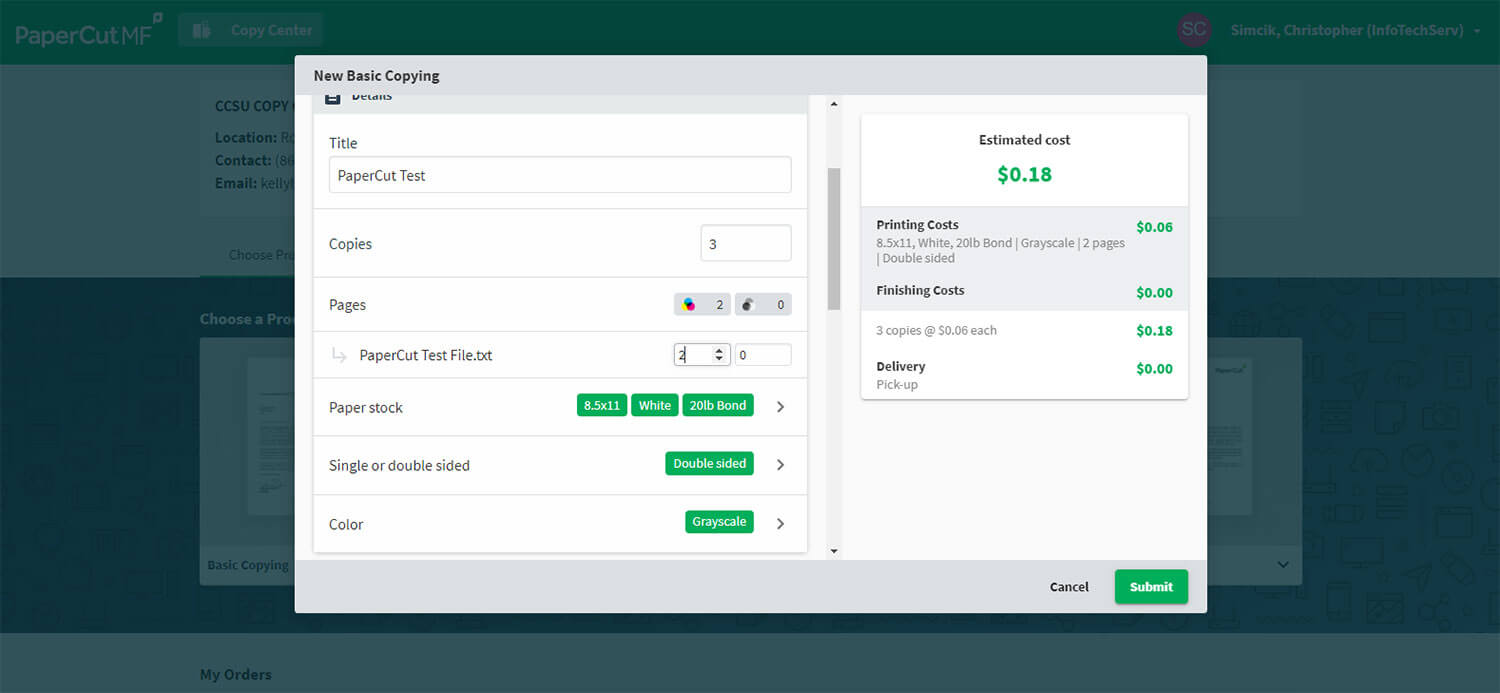Click the Delivery Pick-up line
The width and height of the screenshot is (1500, 693).
click(1024, 375)
